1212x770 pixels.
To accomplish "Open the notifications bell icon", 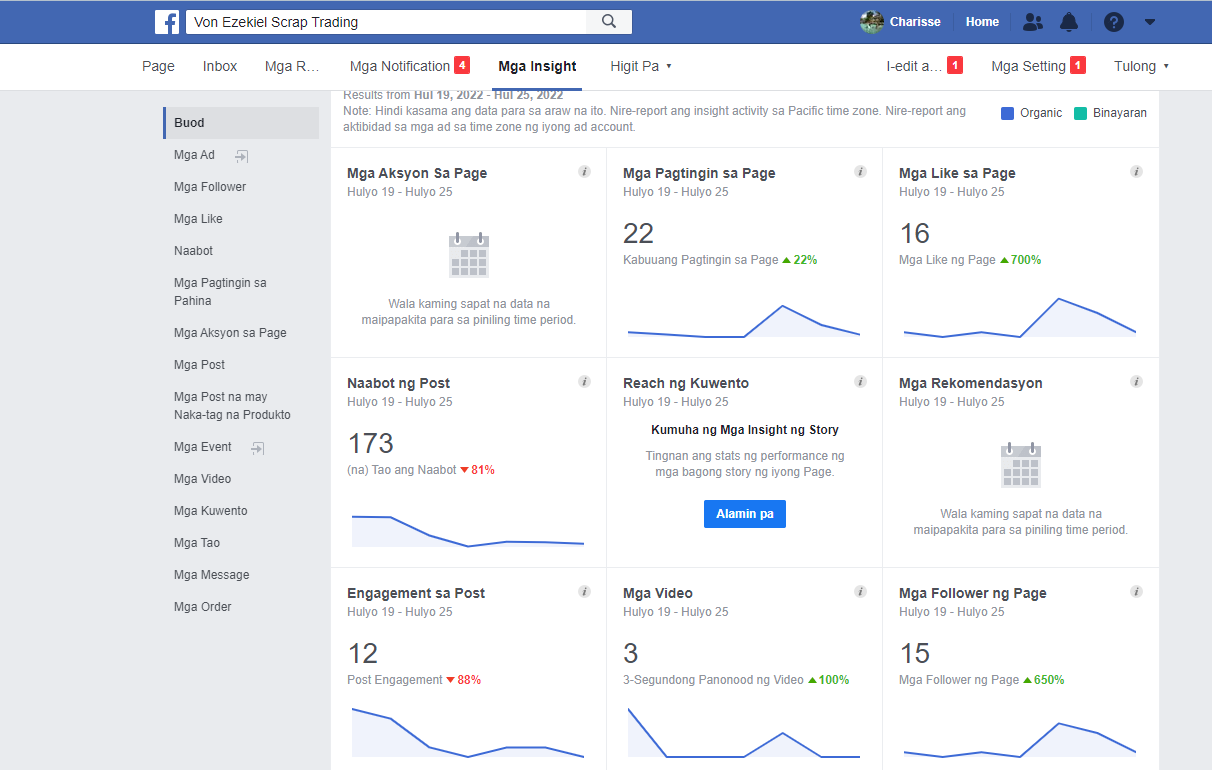I will [1069, 22].
